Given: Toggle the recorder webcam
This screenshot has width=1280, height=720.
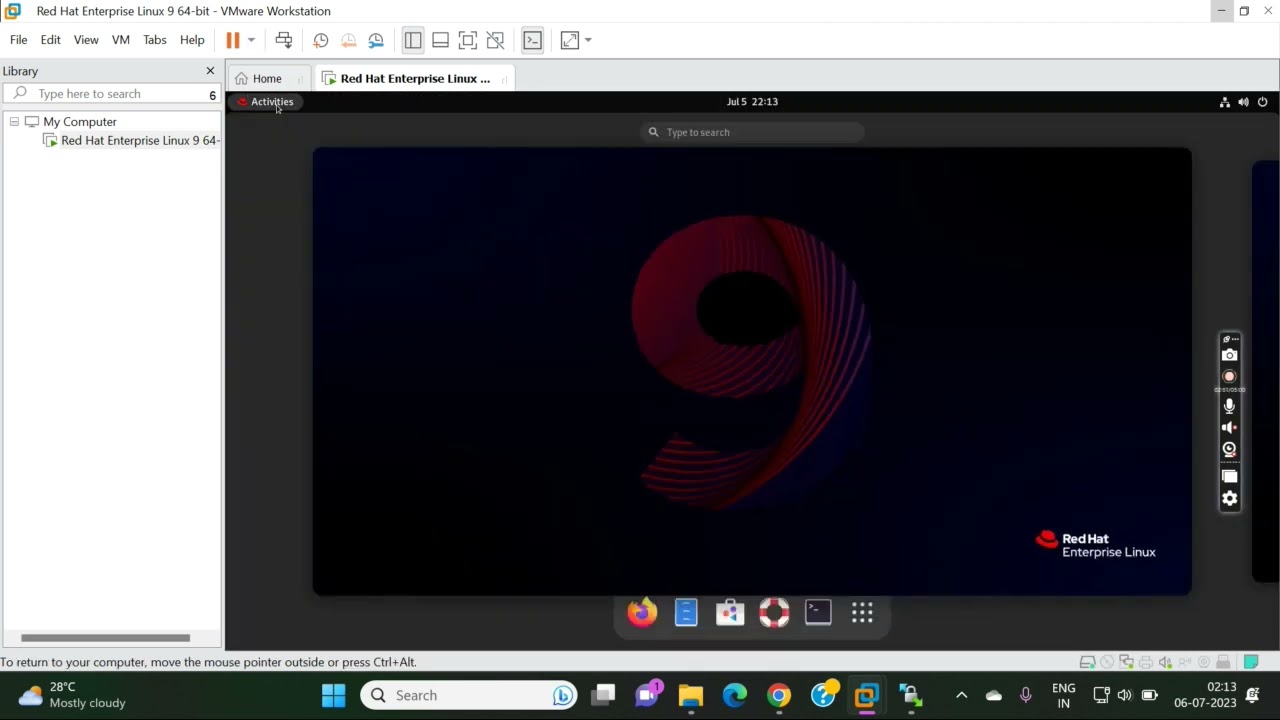Looking at the screenshot, I should (x=1230, y=450).
